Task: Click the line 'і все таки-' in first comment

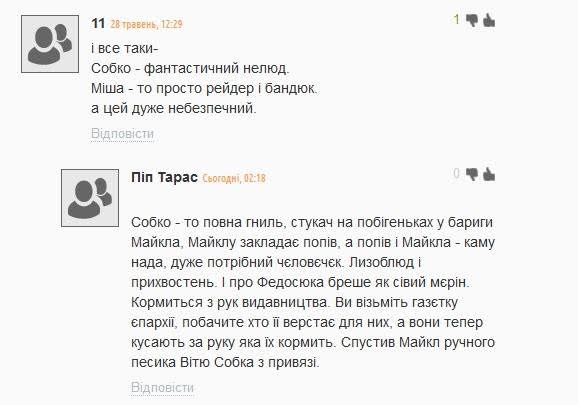Action: (125, 49)
